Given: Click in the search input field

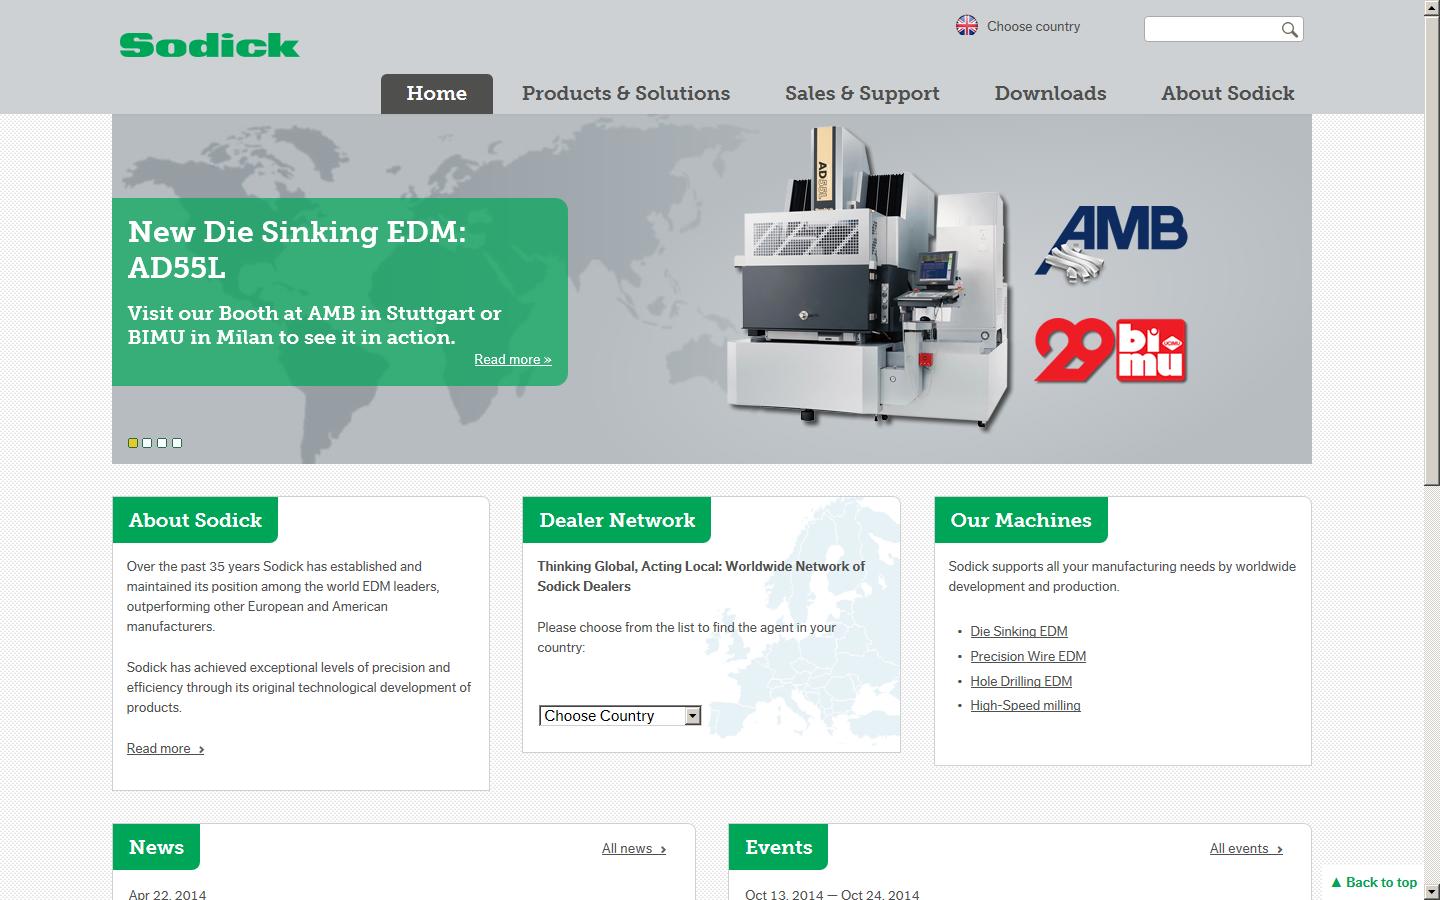Looking at the screenshot, I should pyautogui.click(x=1210, y=30).
